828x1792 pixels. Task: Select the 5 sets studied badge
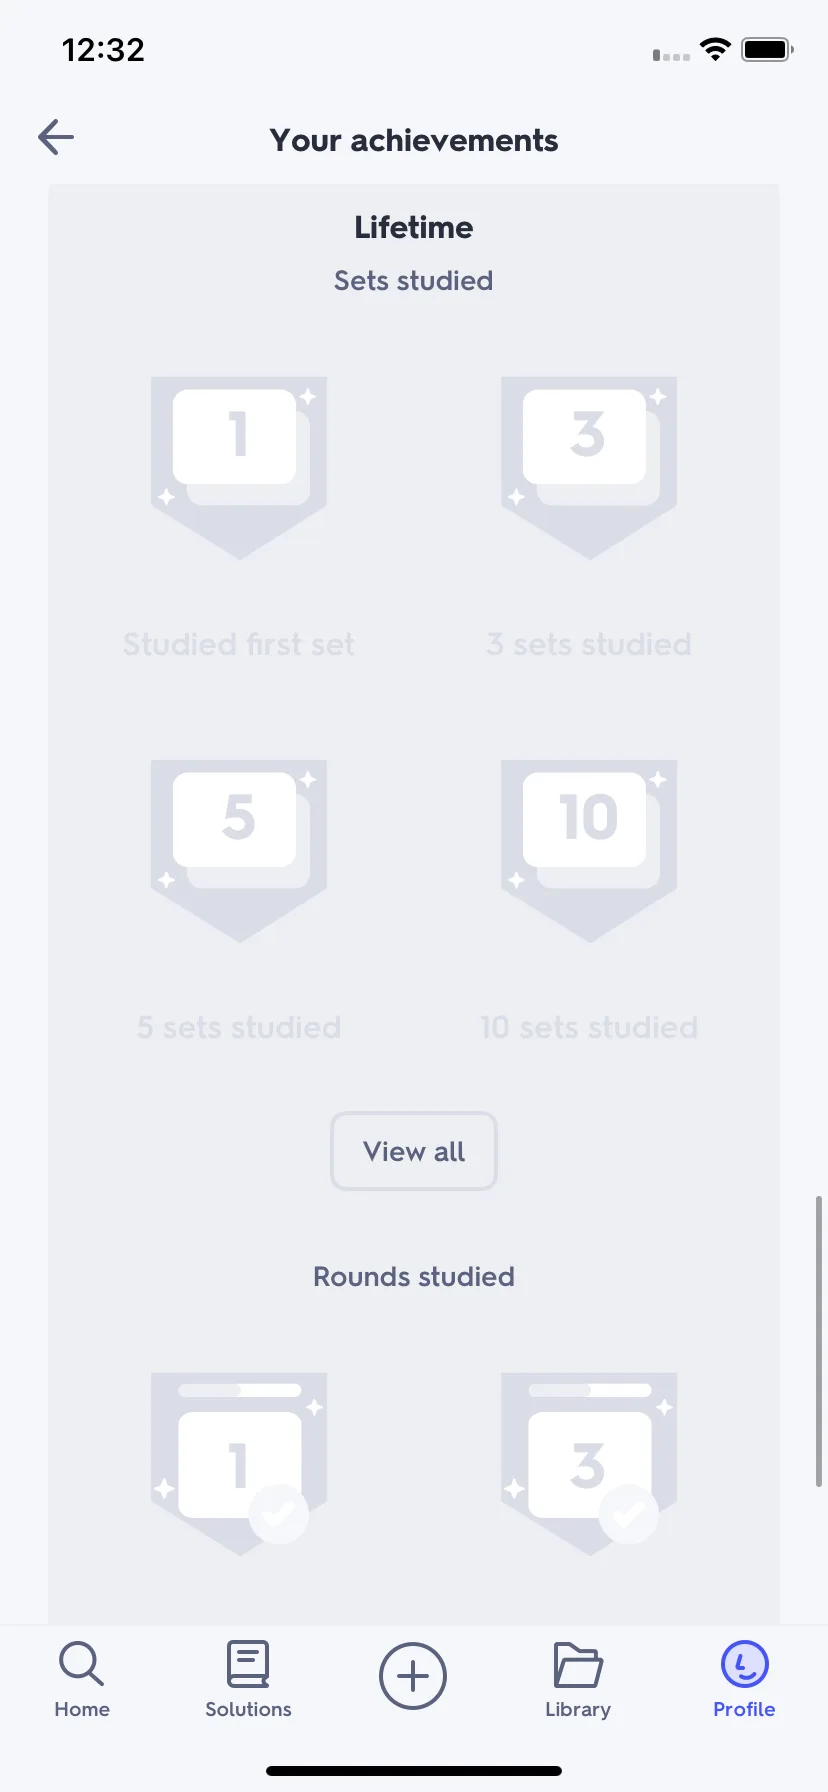(x=239, y=850)
